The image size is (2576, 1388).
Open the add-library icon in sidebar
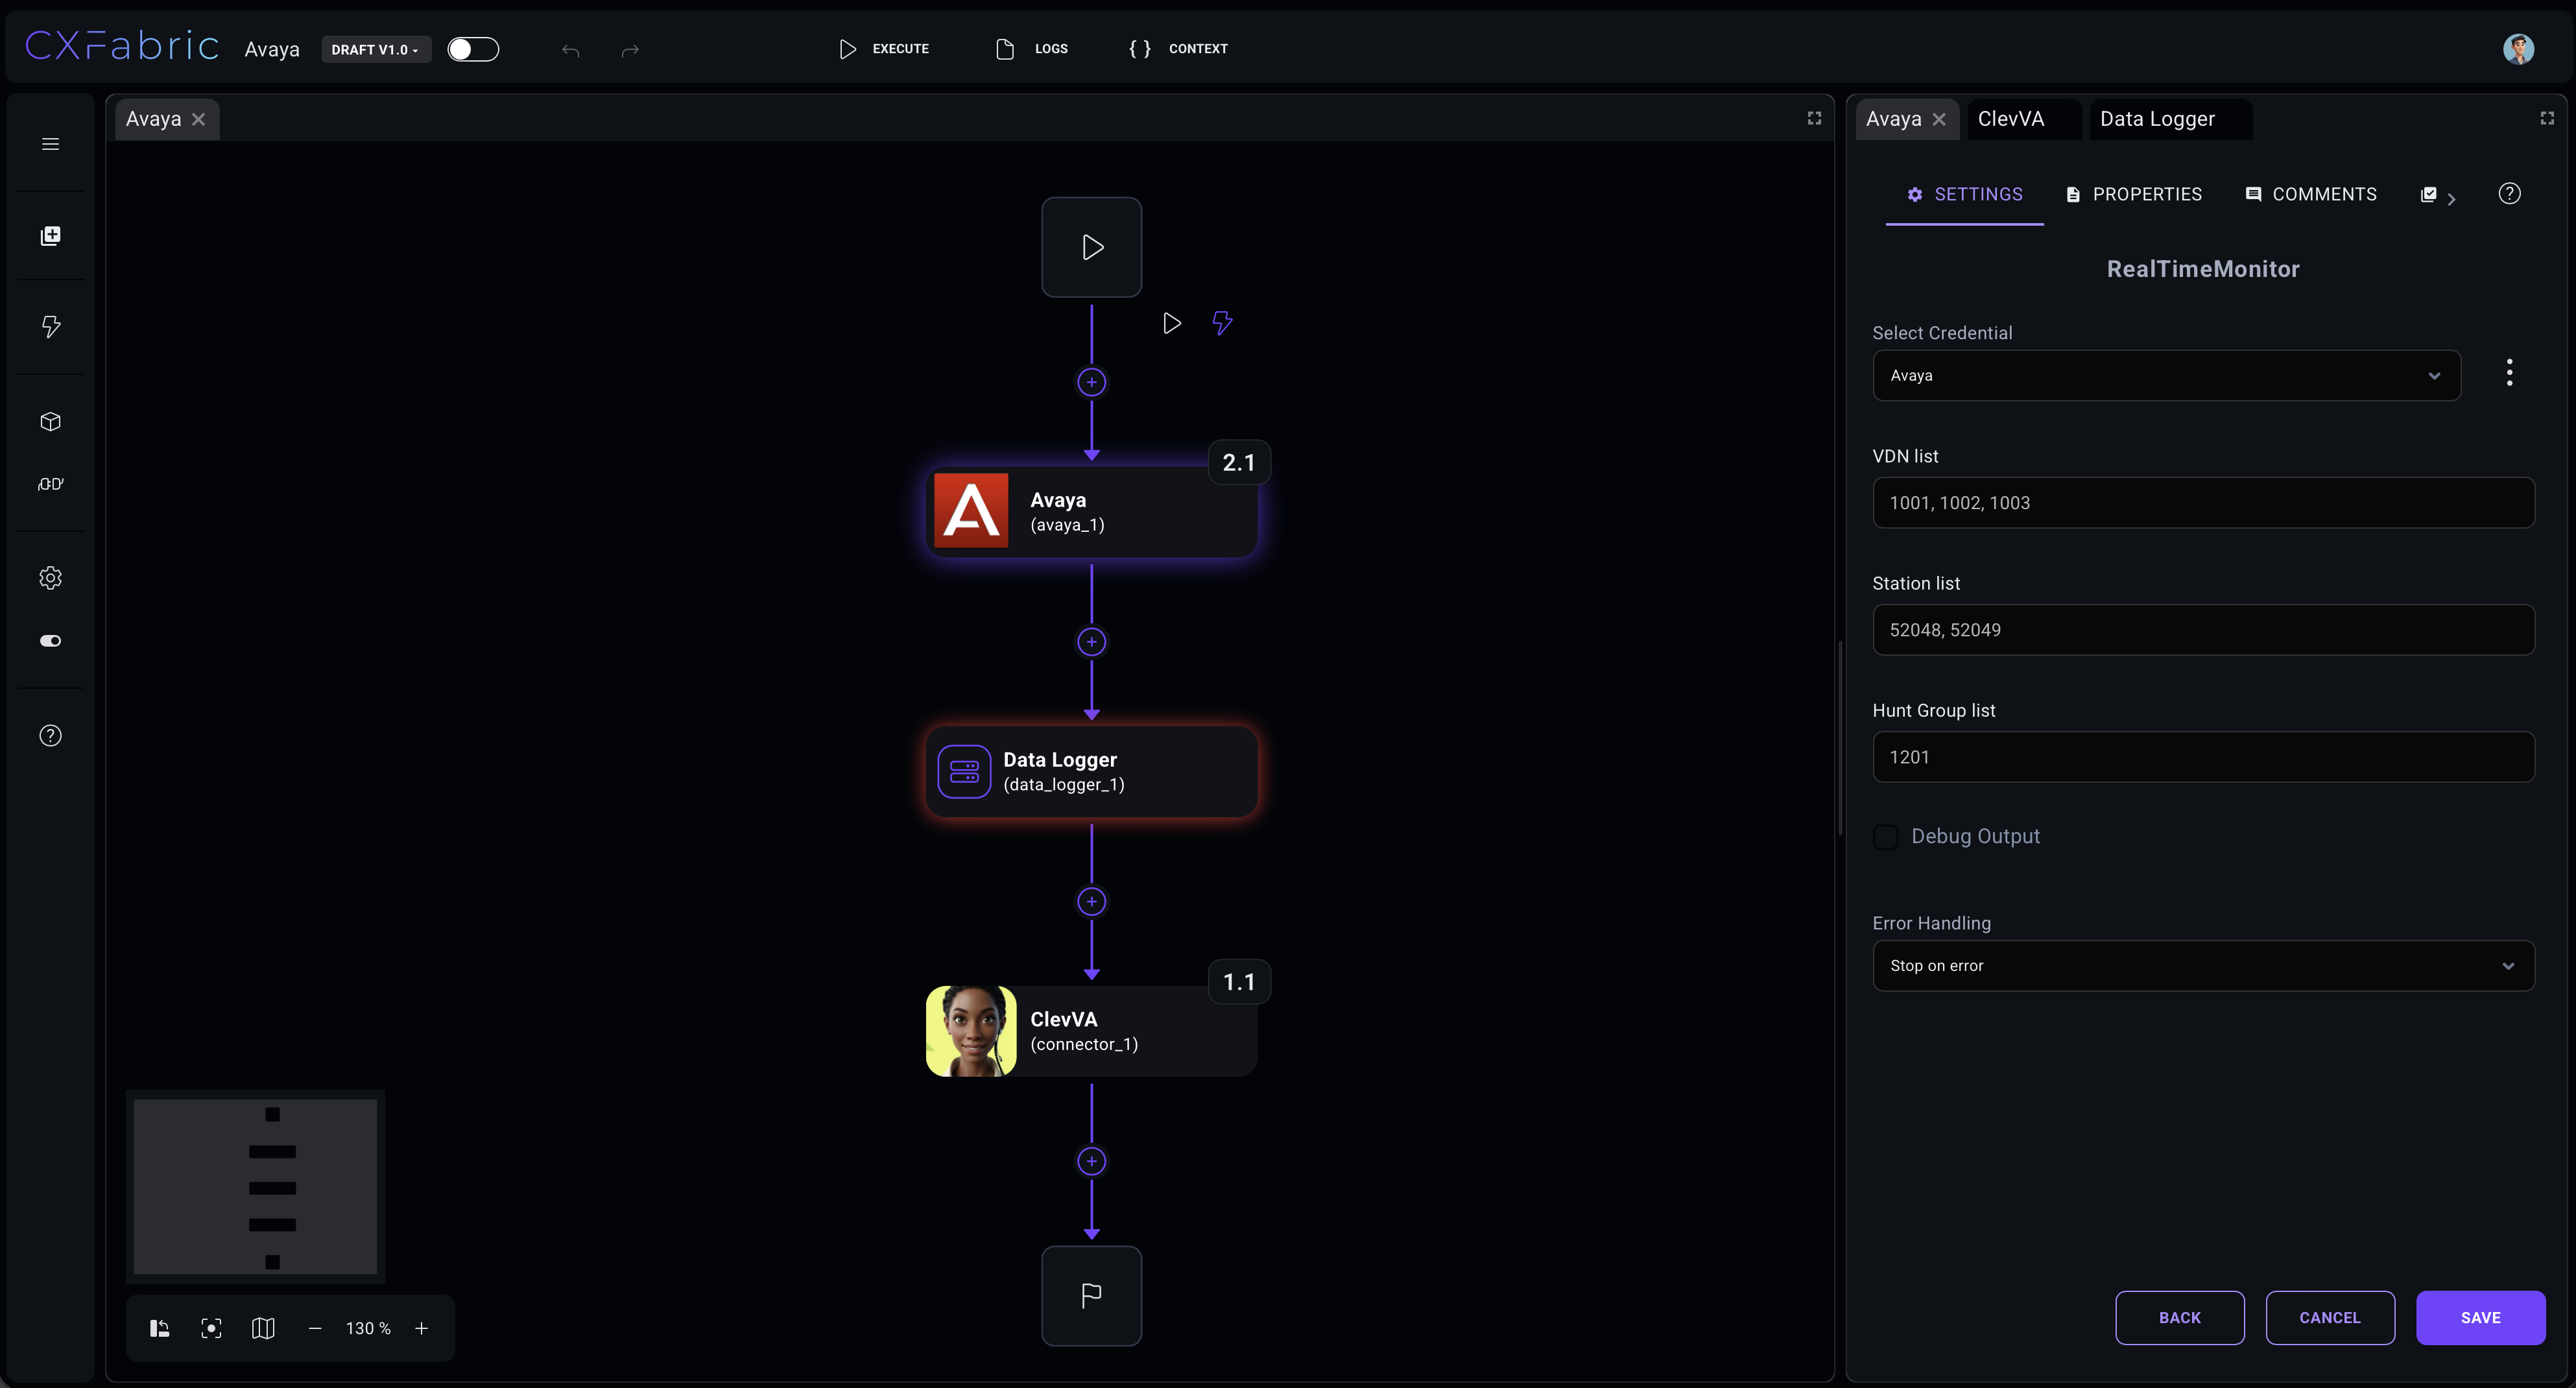click(50, 236)
